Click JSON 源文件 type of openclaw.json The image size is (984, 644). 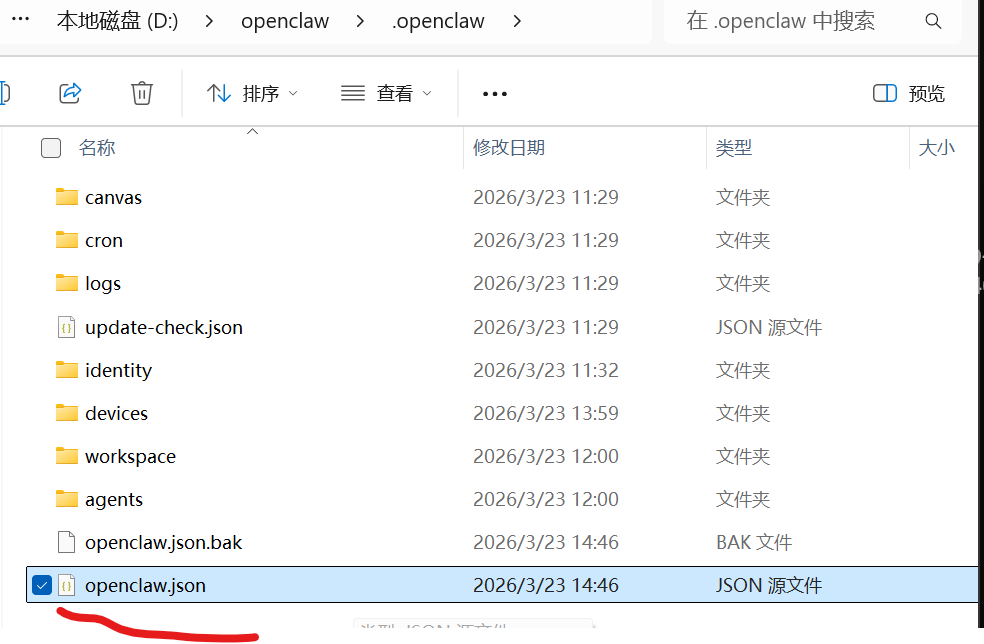coord(769,586)
